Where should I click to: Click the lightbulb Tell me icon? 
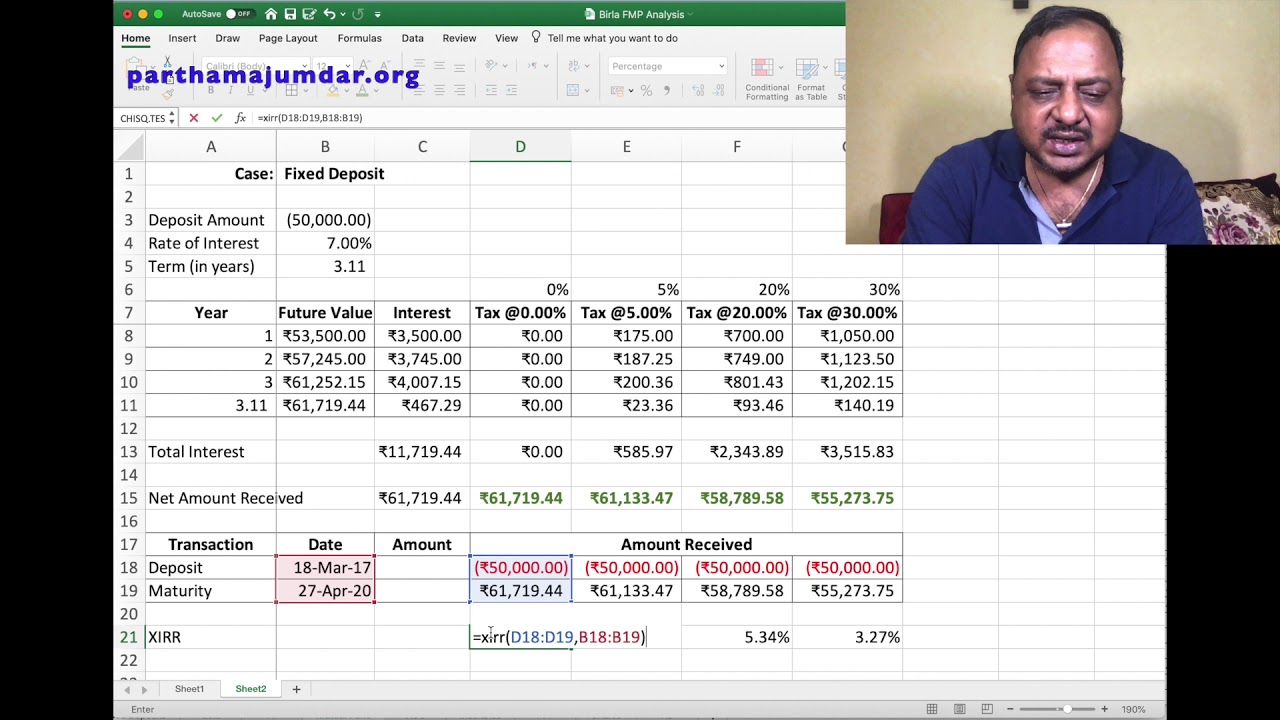536,37
